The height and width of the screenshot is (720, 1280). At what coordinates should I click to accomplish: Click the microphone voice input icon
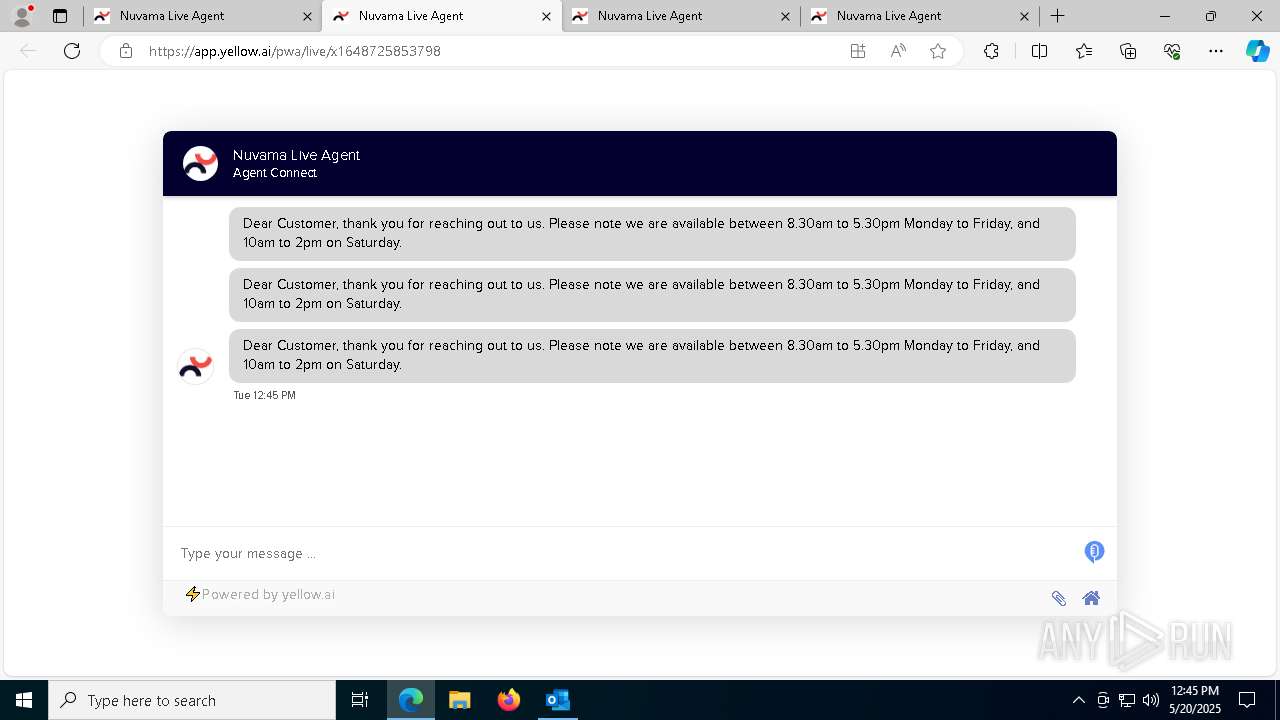click(1094, 552)
